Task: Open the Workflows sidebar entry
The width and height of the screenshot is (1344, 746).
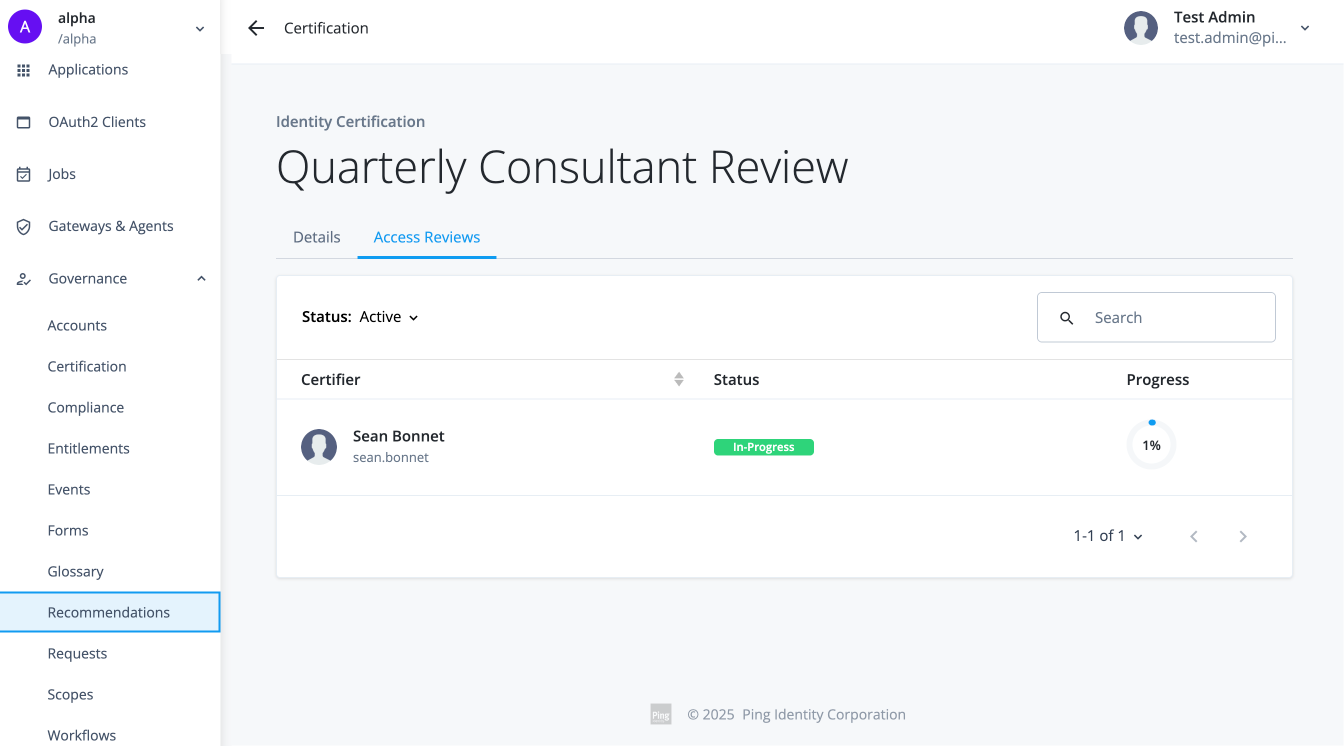Action: tap(81, 735)
